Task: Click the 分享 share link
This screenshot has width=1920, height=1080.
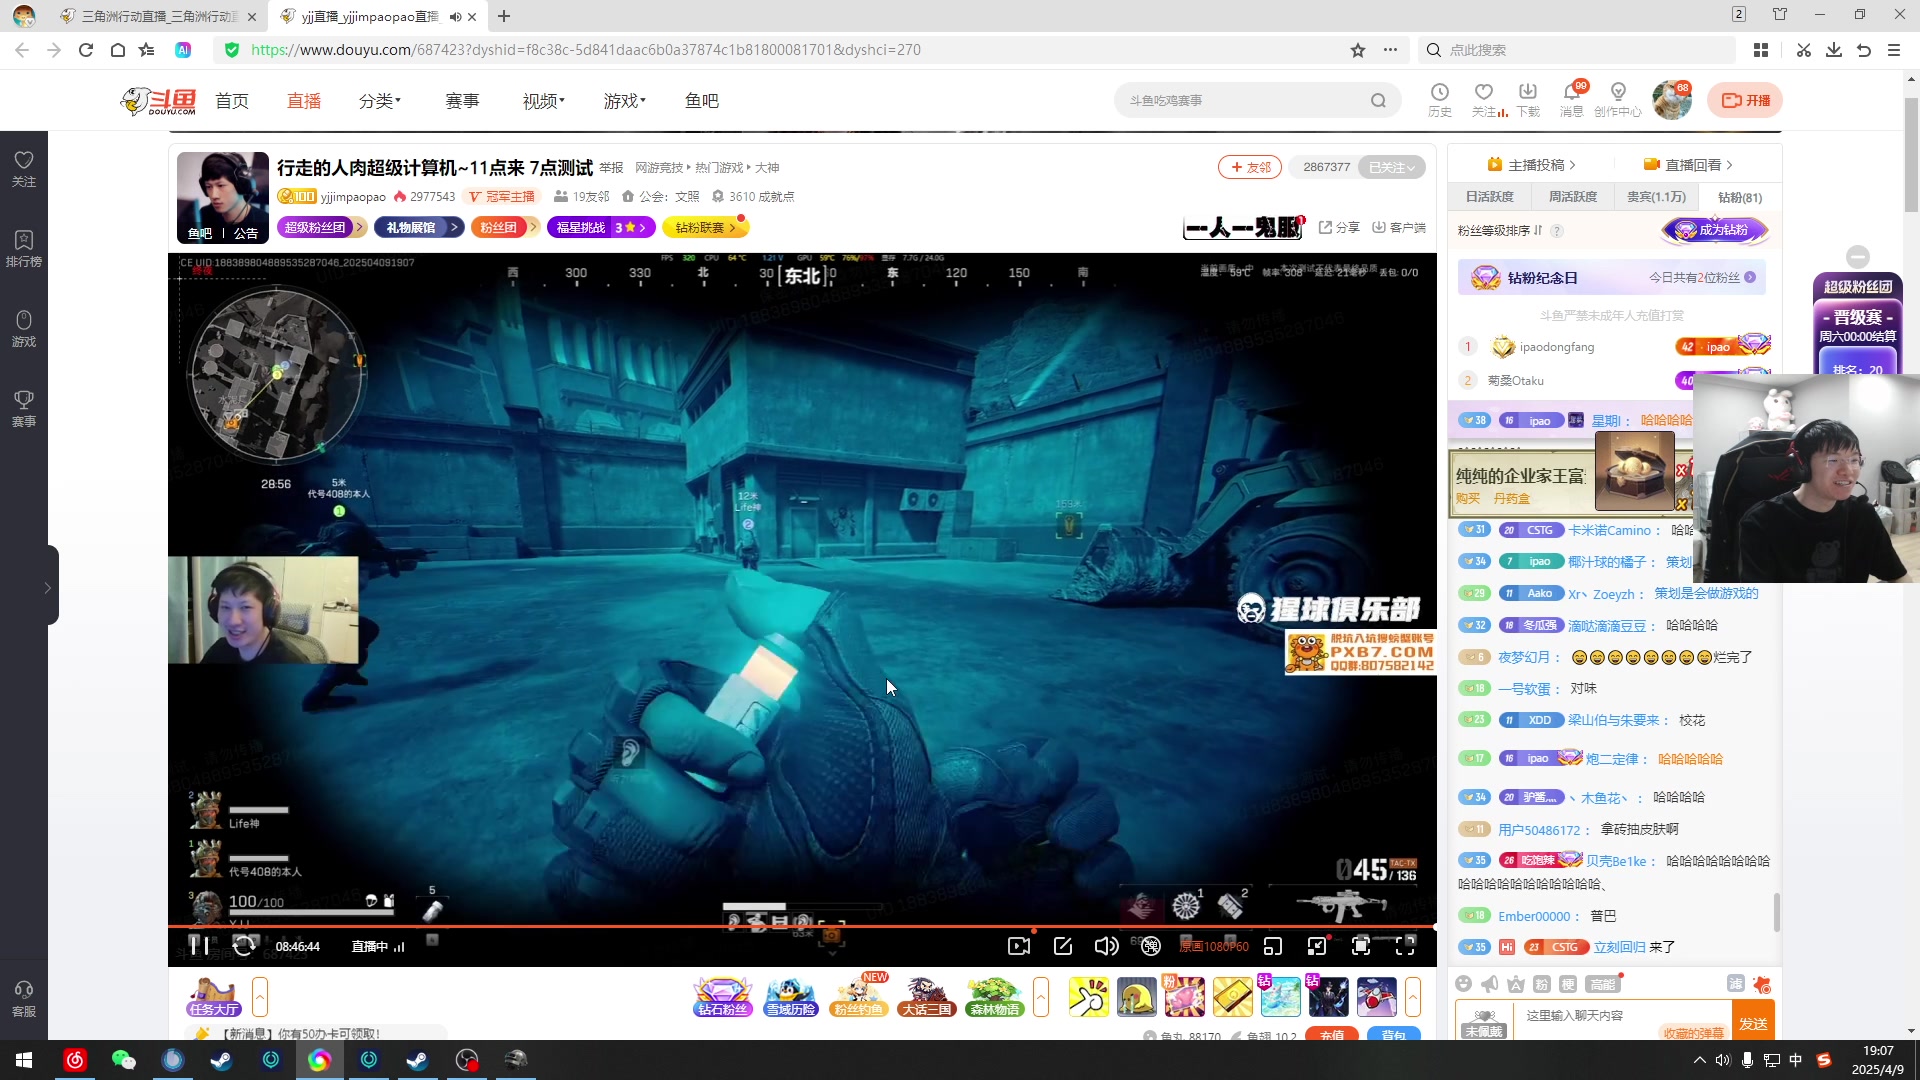Action: pyautogui.click(x=1339, y=227)
